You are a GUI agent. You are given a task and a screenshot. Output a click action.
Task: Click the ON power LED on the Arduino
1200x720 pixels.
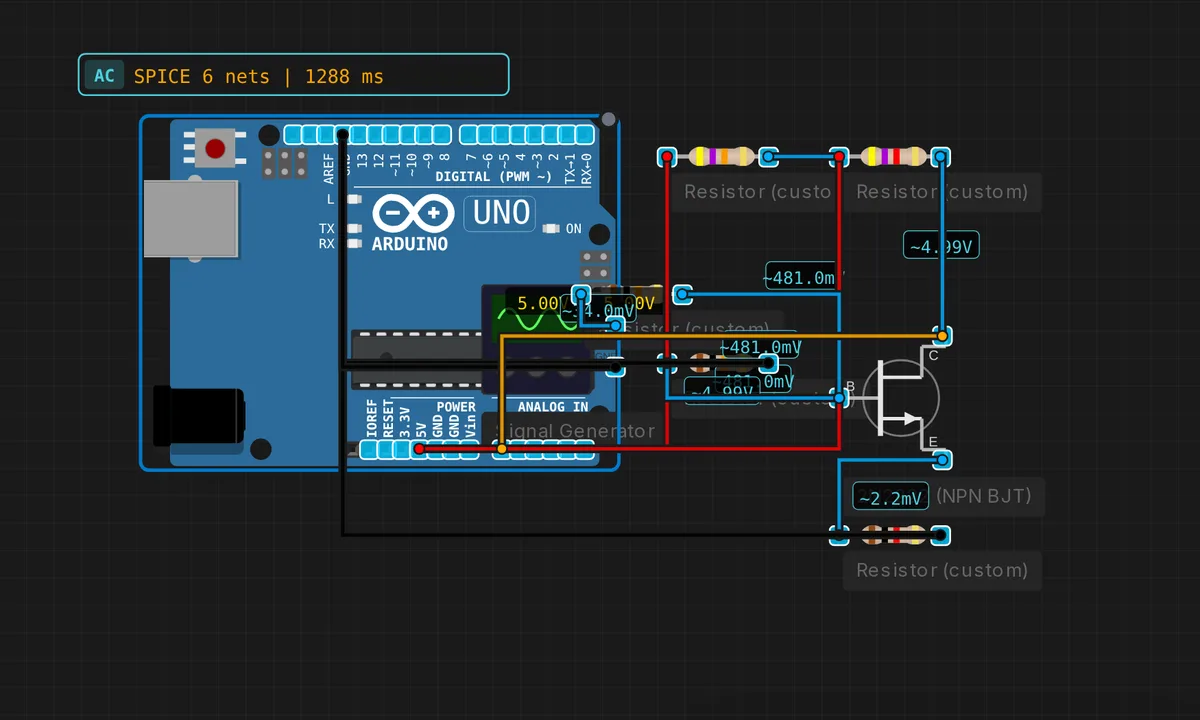[550, 229]
